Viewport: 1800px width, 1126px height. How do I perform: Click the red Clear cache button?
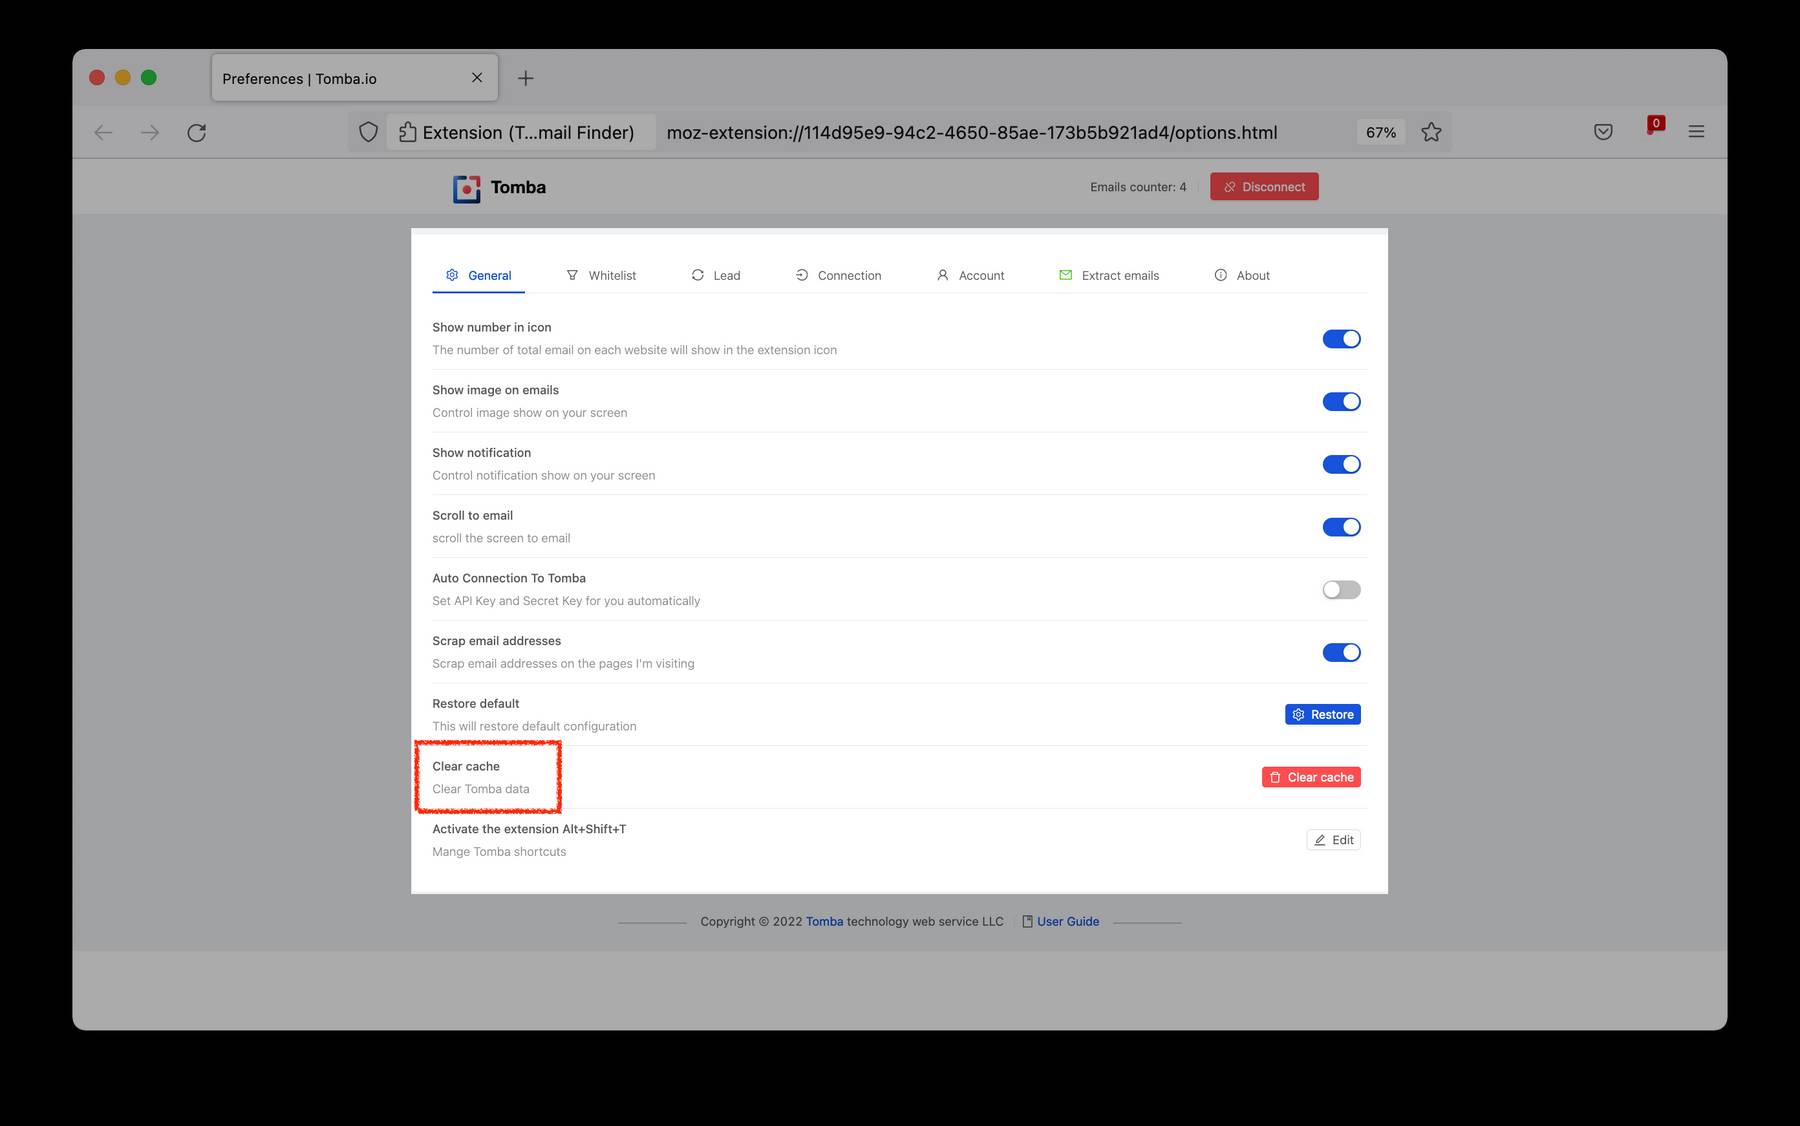[x=1311, y=777]
